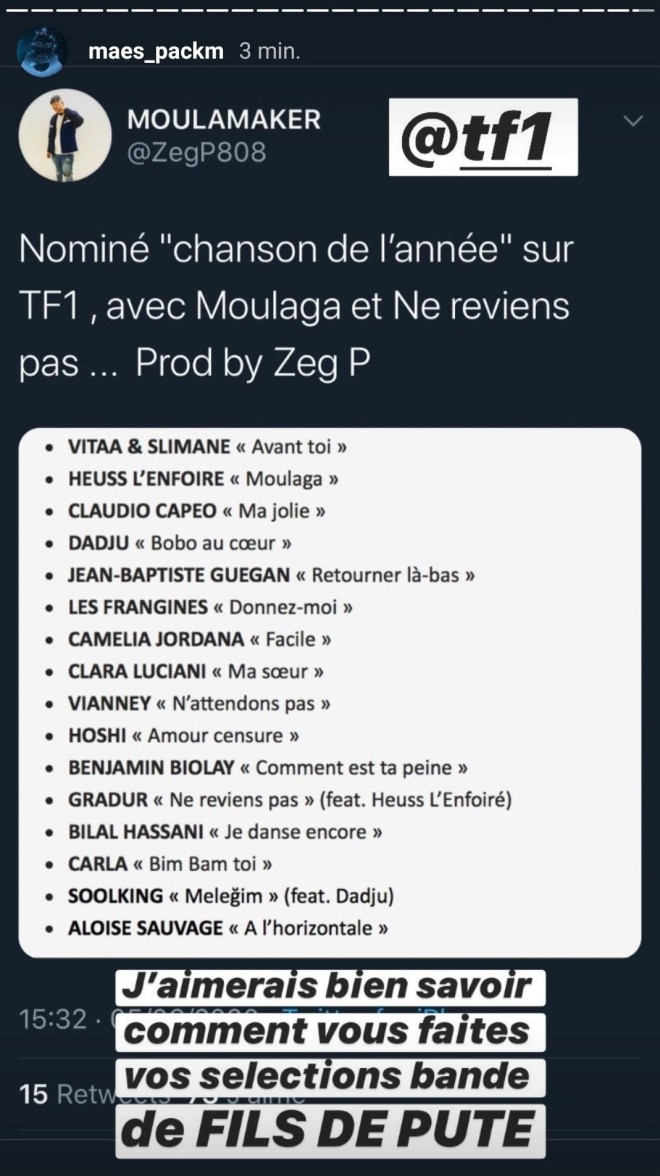
Task: Expand the tweet options chevron
Action: click(x=632, y=121)
